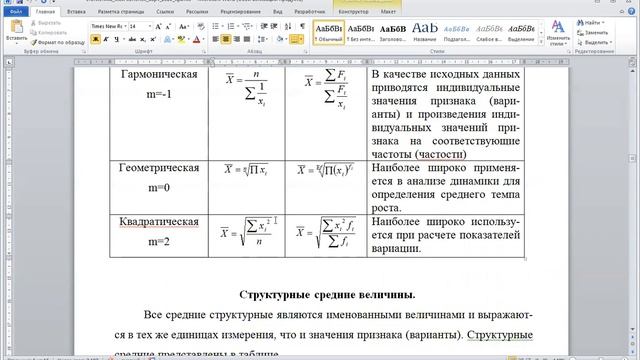The width and height of the screenshot is (640, 360).
Task: Sort text with the A-Z icon
Action: click(288, 27)
